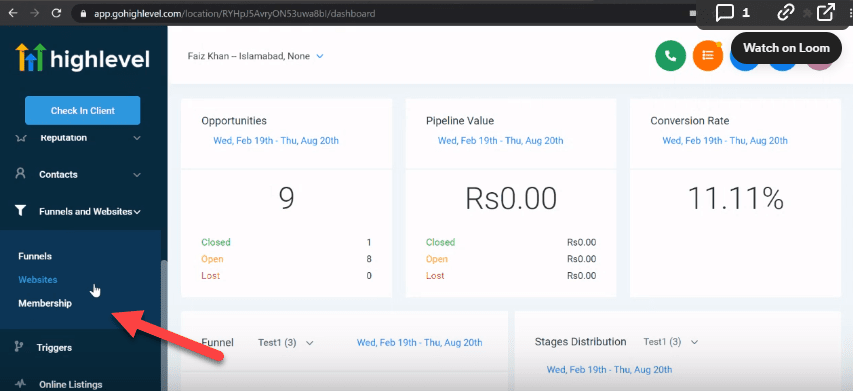
Task: Click the 11.11% conversion rate value
Action: click(735, 198)
